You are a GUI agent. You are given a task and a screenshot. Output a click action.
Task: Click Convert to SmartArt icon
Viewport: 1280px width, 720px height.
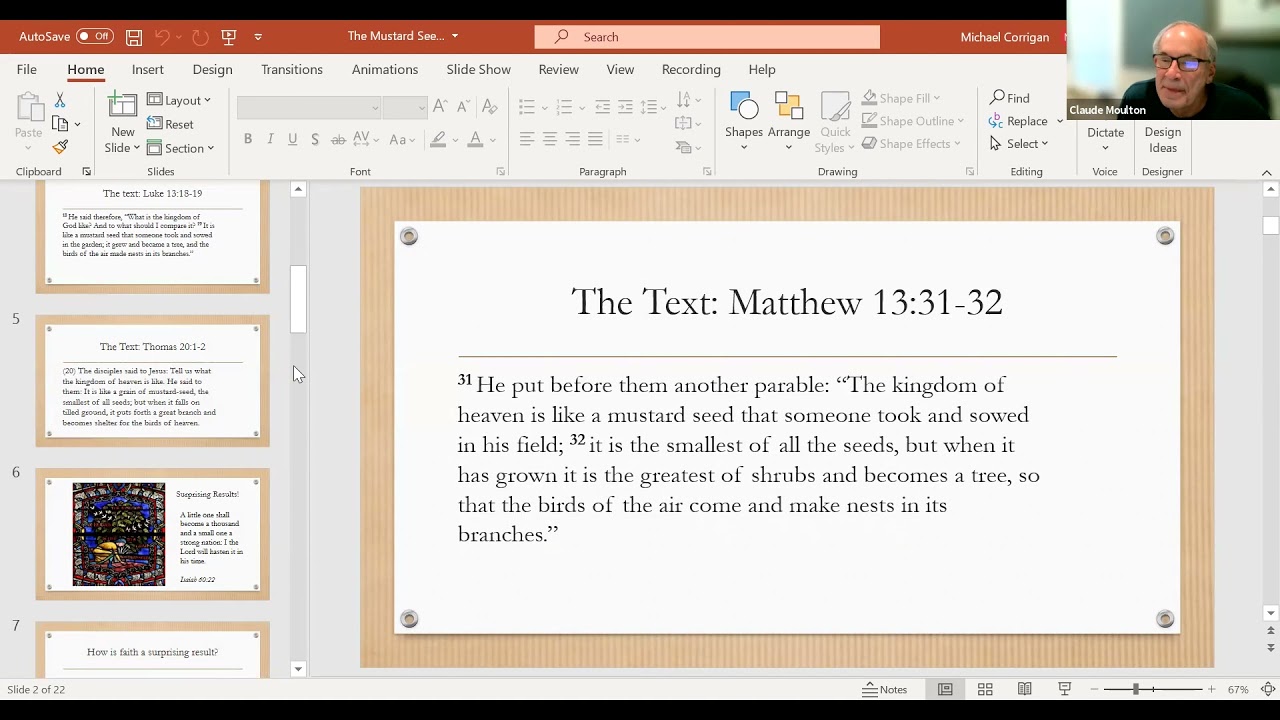pos(688,146)
